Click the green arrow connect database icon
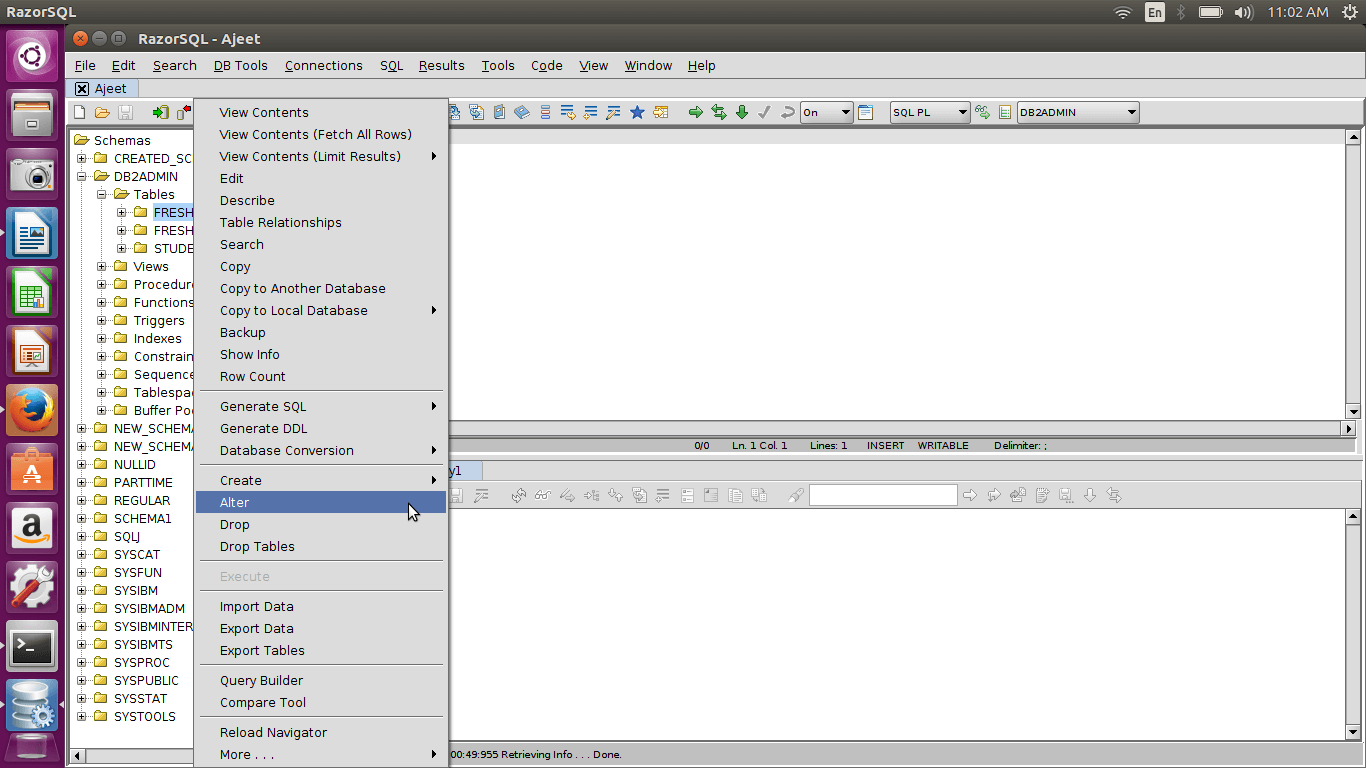The width and height of the screenshot is (1366, 768). pyautogui.click(x=160, y=113)
